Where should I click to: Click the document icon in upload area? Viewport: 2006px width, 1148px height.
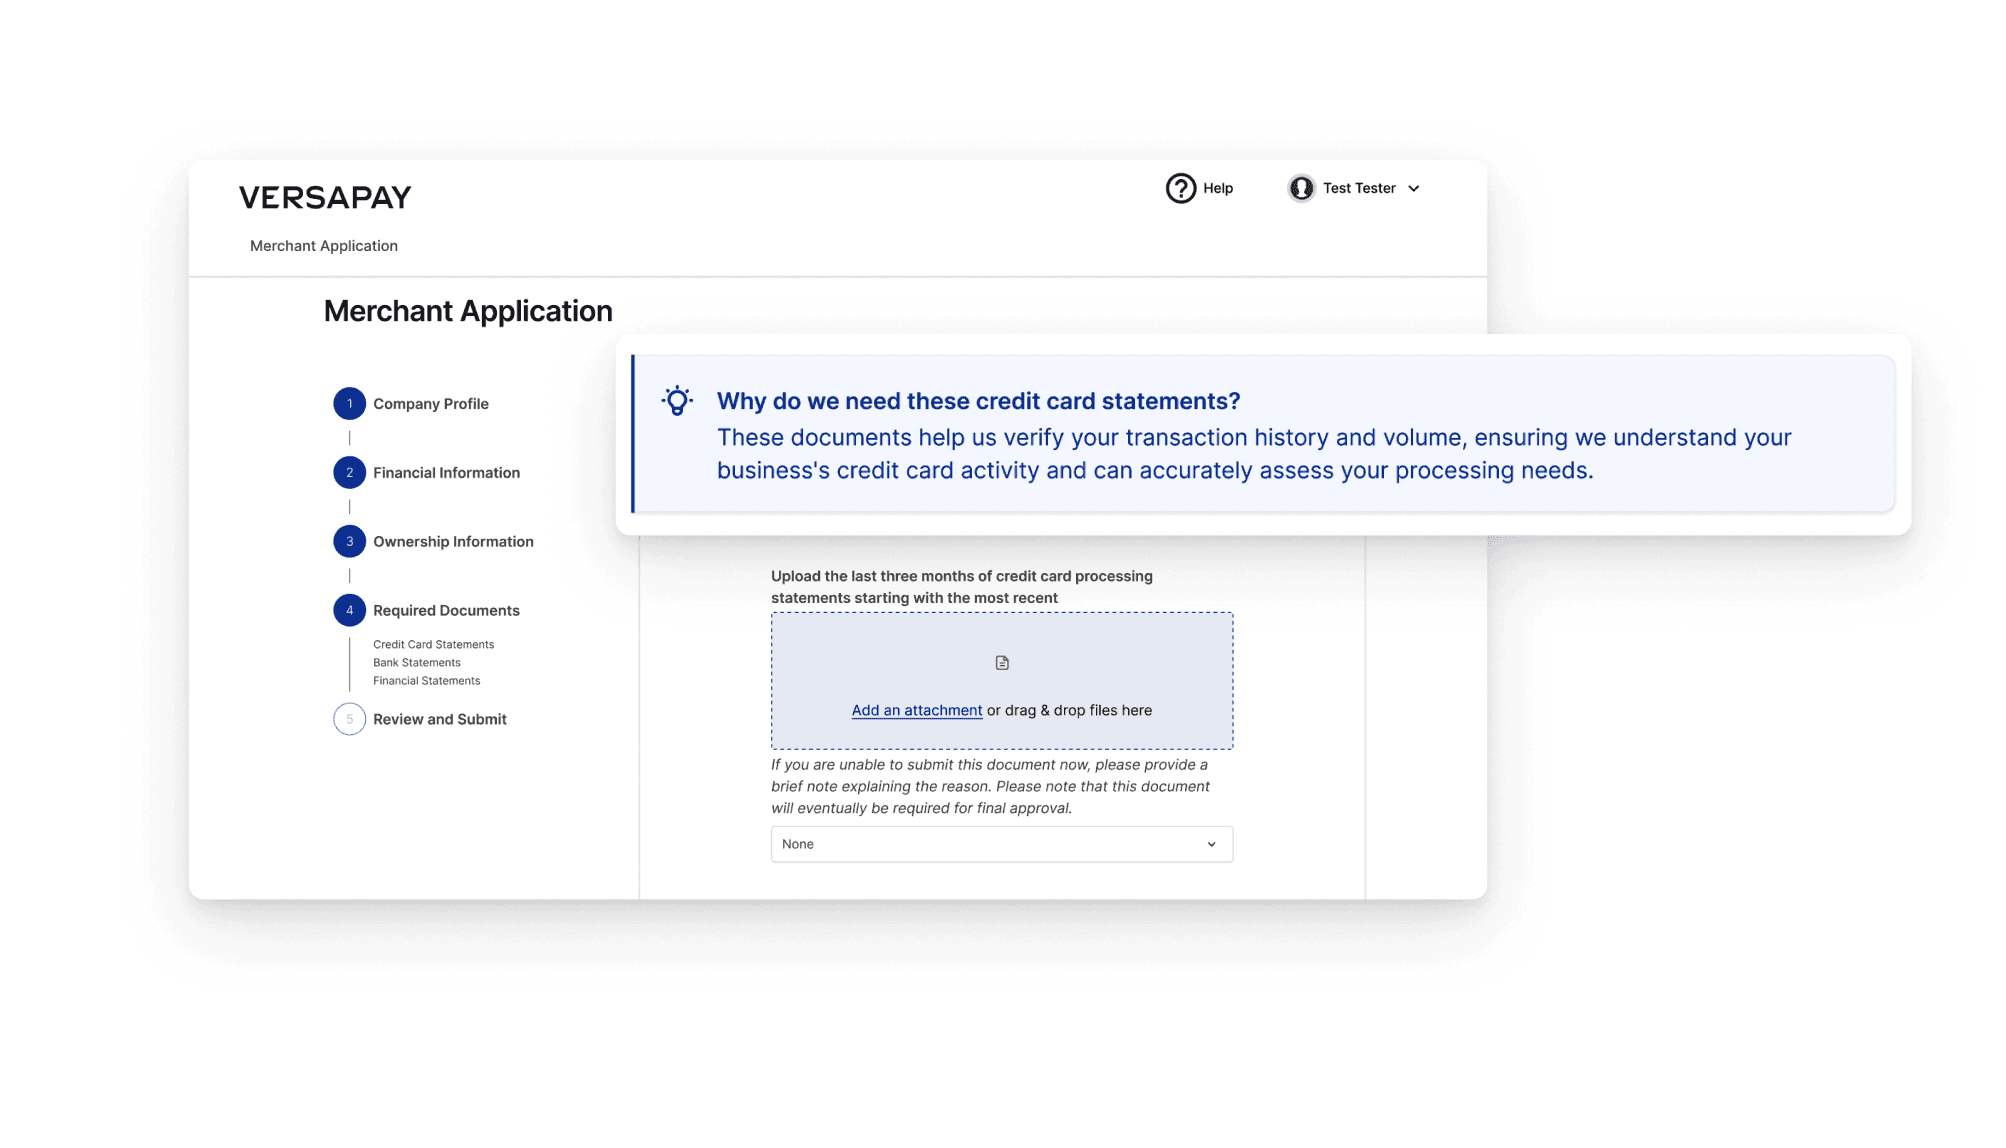point(1002,663)
